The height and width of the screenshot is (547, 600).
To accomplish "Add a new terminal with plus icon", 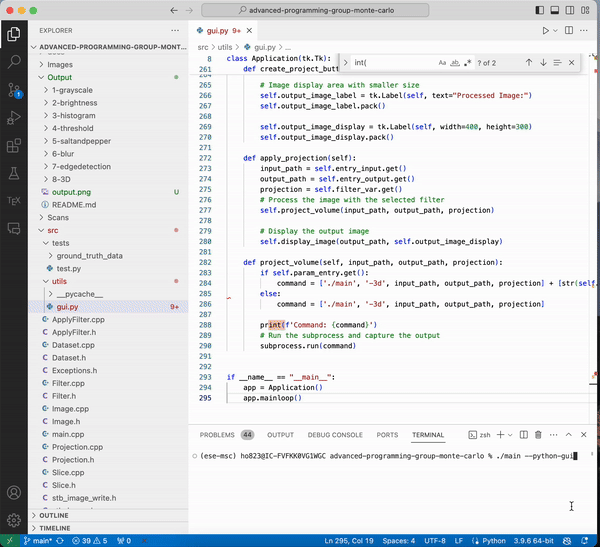I will [500, 434].
